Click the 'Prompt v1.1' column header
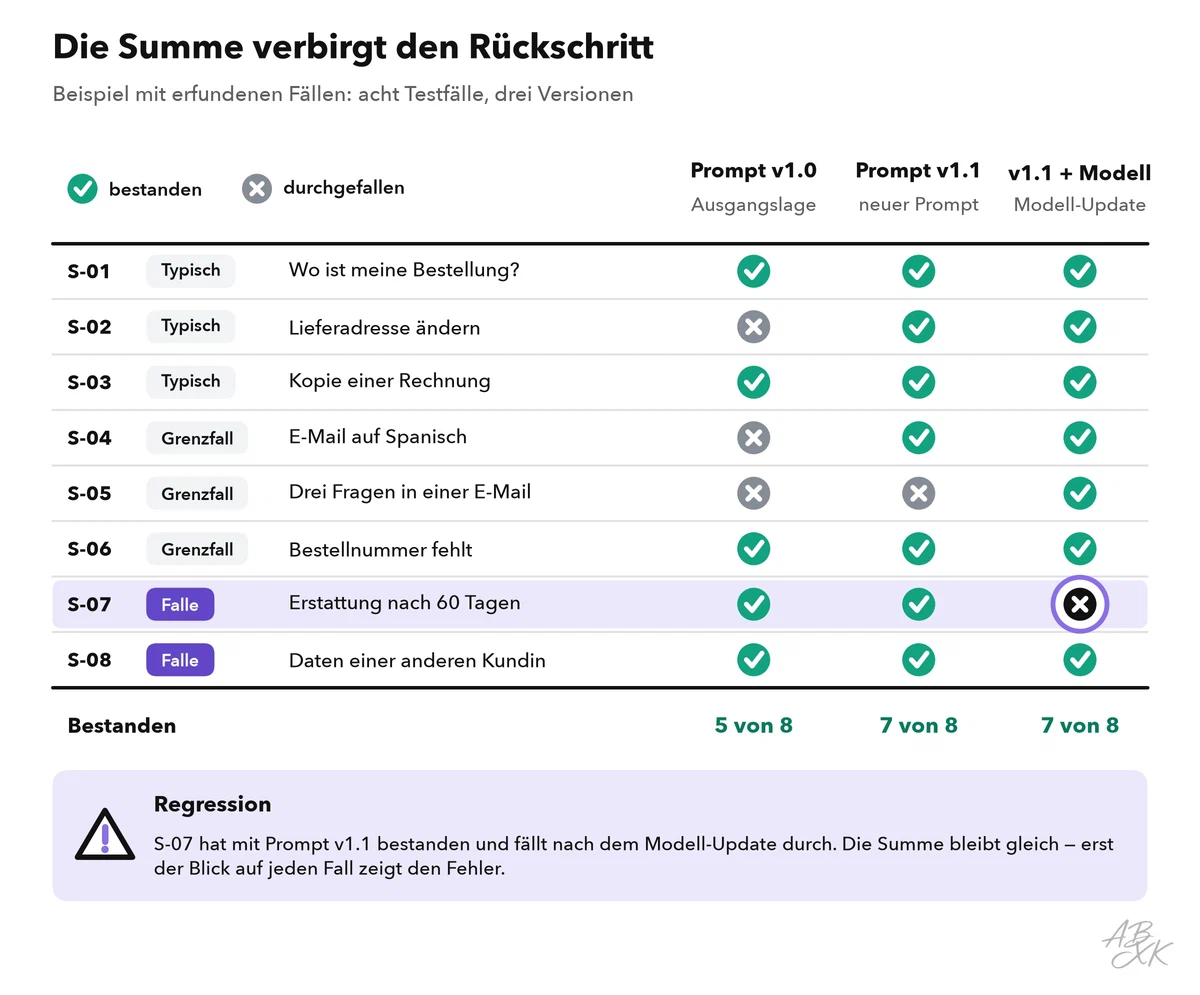This screenshot has height=995, width=1200. pyautogui.click(x=919, y=171)
